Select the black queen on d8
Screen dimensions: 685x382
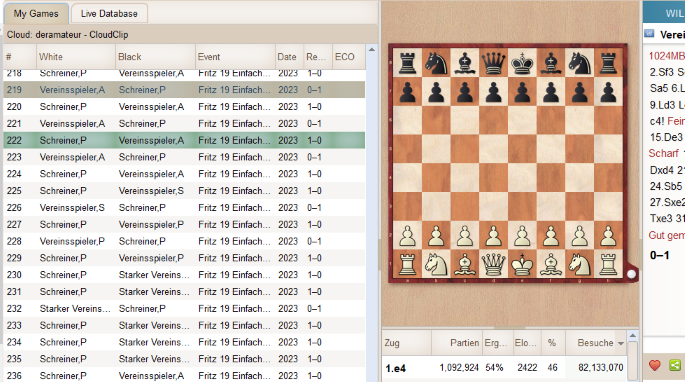pyautogui.click(x=493, y=63)
